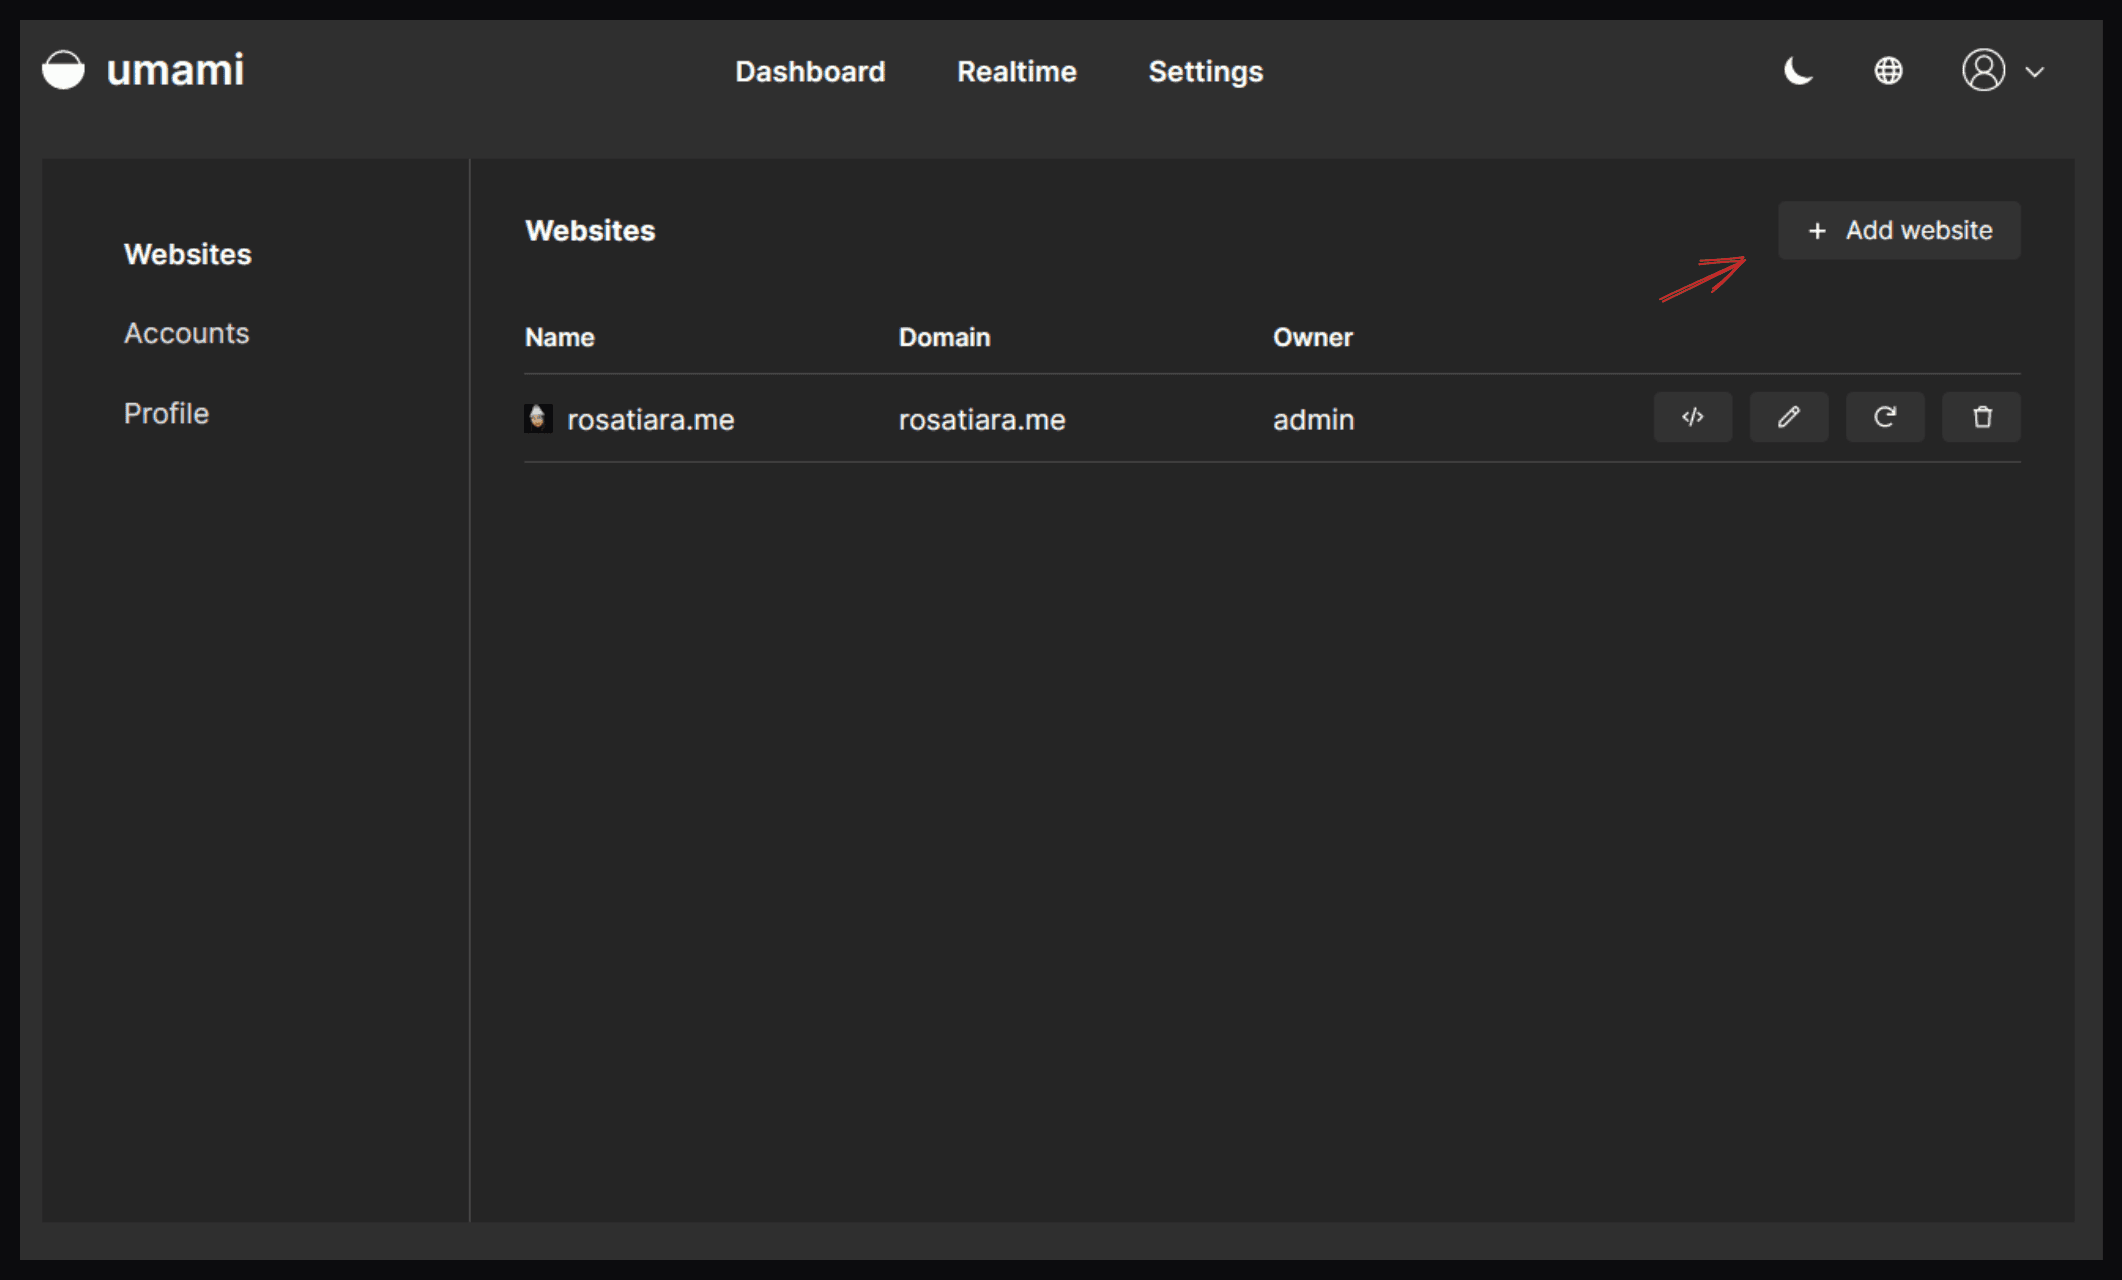
Task: View tracking code for rosatiara.me
Action: pyautogui.click(x=1693, y=417)
